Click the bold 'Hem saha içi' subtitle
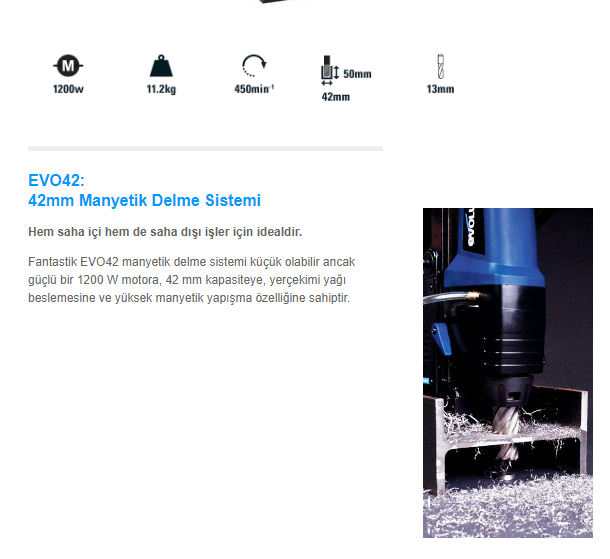610x559 pixels. [165, 232]
